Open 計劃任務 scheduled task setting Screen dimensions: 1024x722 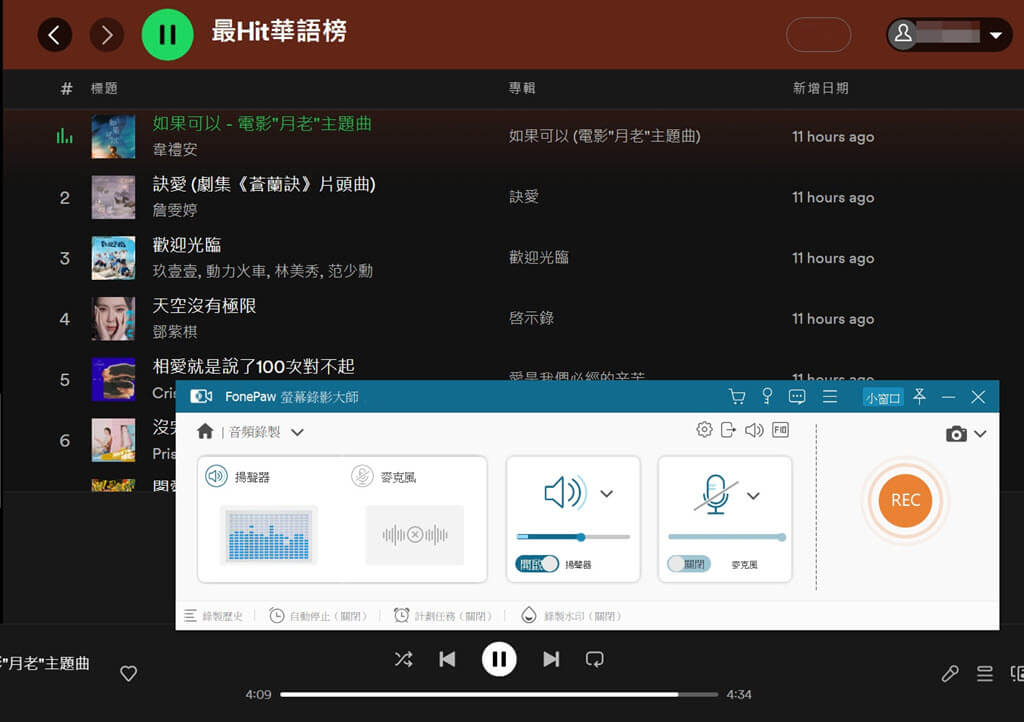pos(442,616)
